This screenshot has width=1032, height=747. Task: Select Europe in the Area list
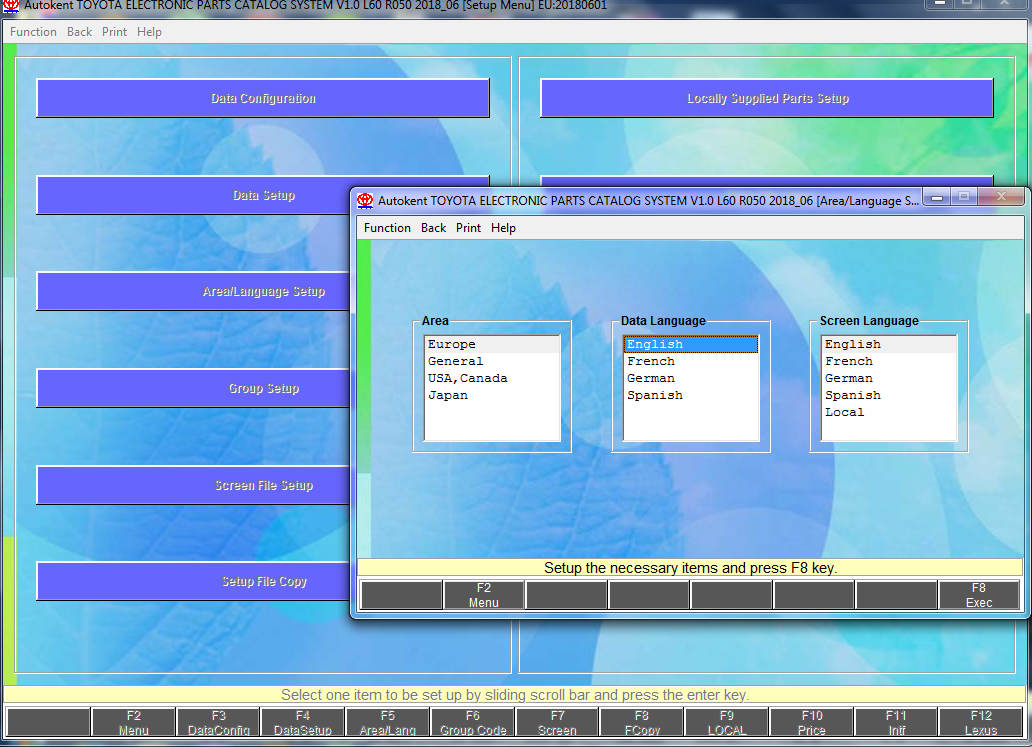point(452,344)
